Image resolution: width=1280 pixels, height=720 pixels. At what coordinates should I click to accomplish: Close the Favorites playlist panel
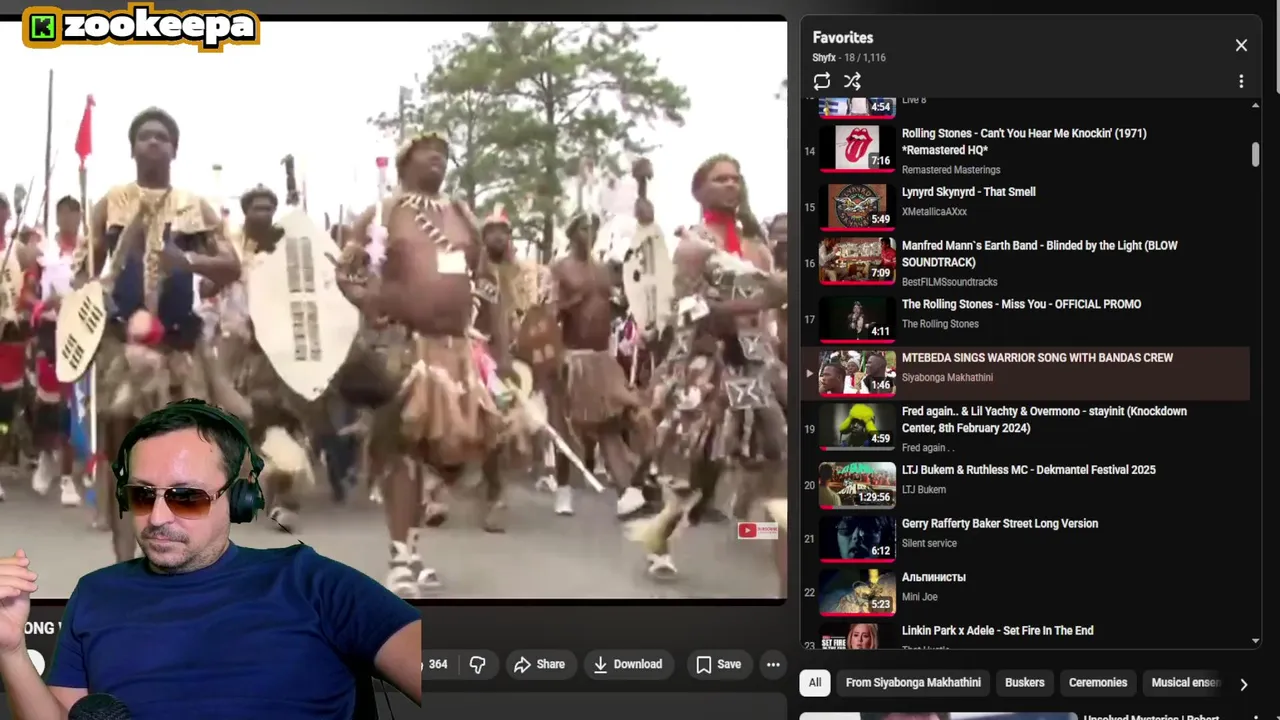(x=1241, y=45)
